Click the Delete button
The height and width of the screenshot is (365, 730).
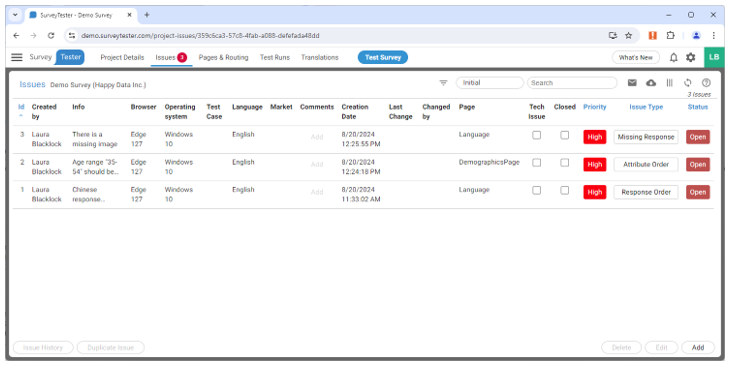coord(621,348)
